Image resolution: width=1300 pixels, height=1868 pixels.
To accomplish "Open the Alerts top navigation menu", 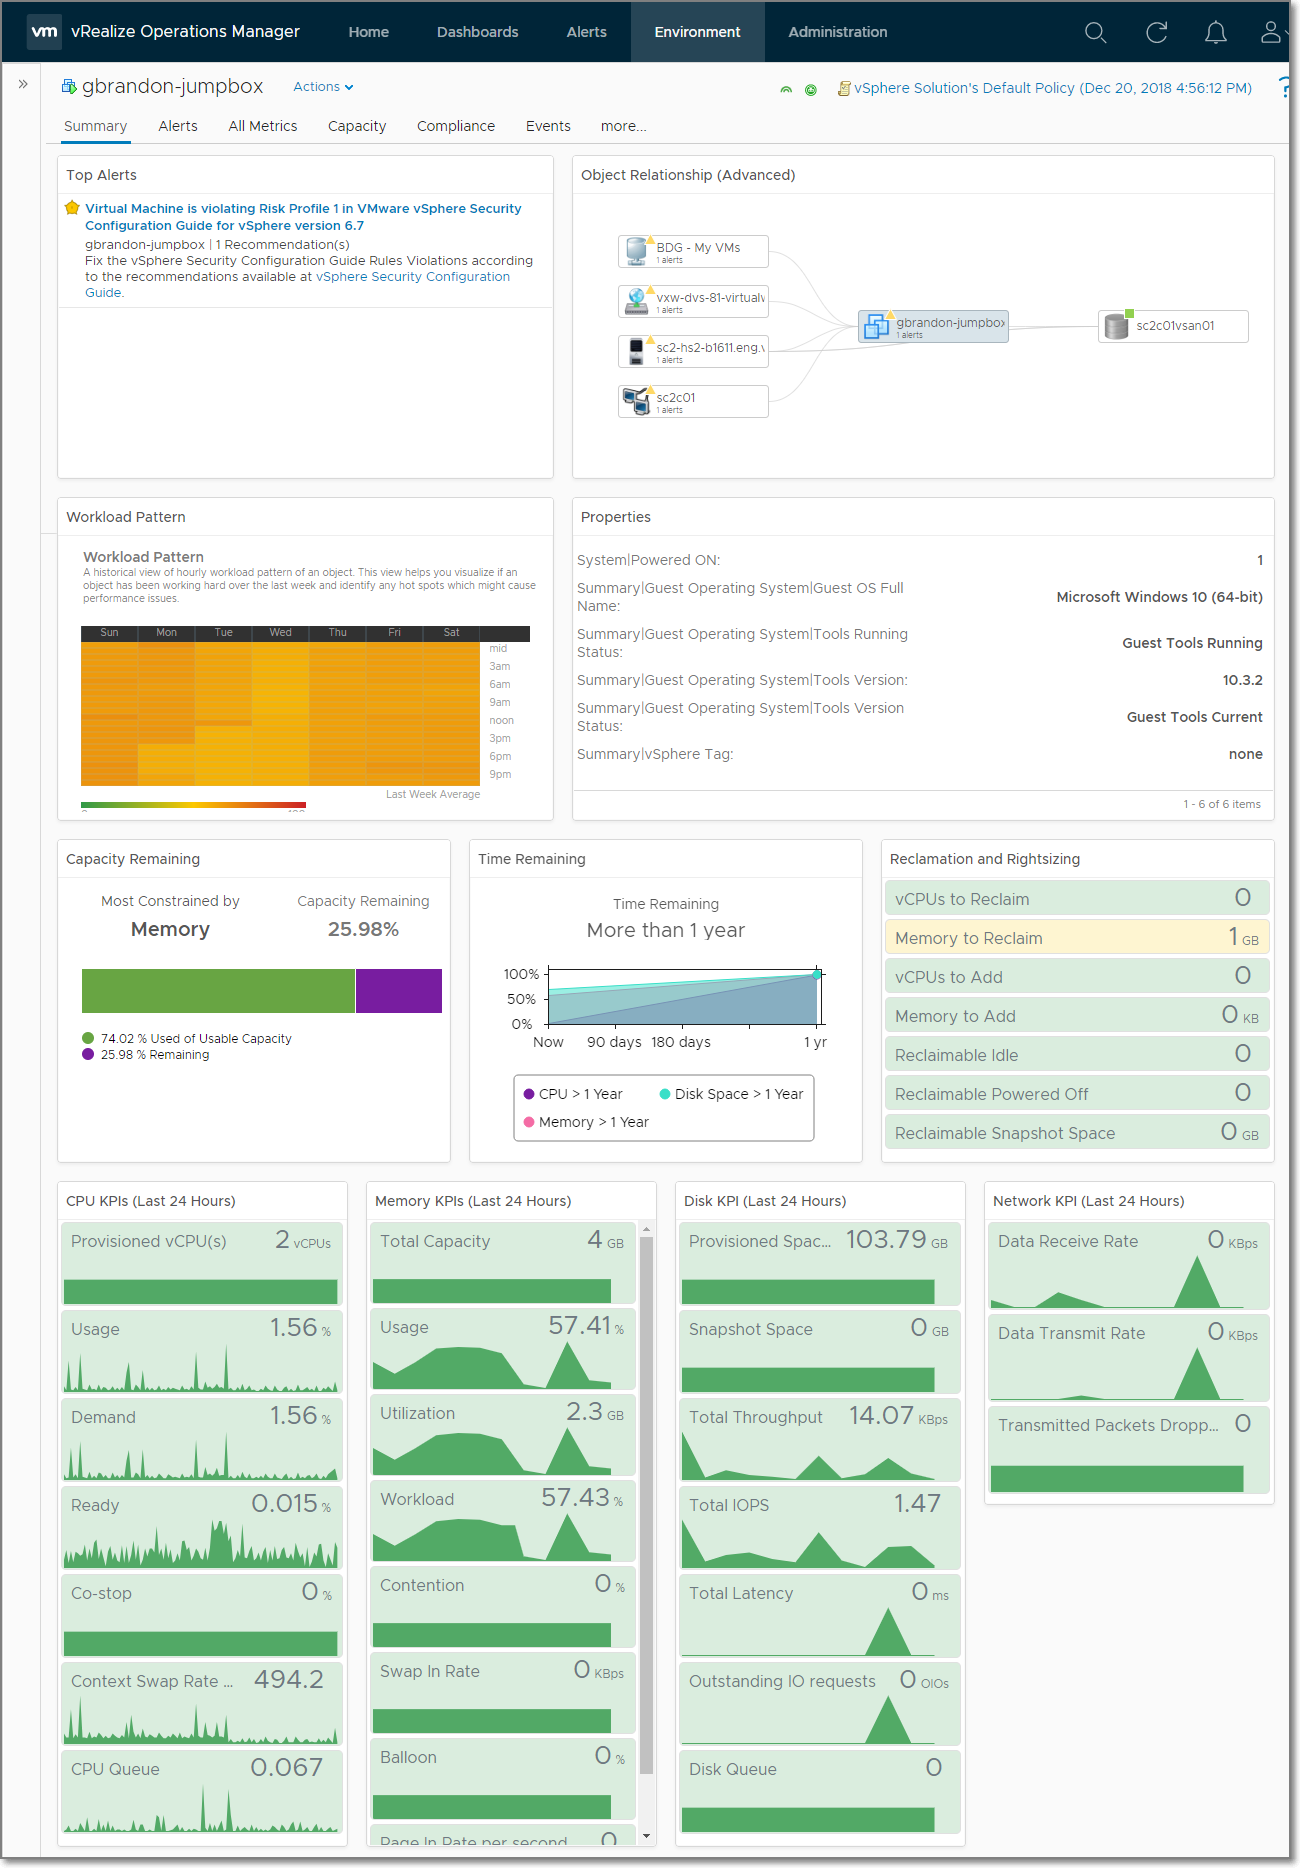I will 587,32.
